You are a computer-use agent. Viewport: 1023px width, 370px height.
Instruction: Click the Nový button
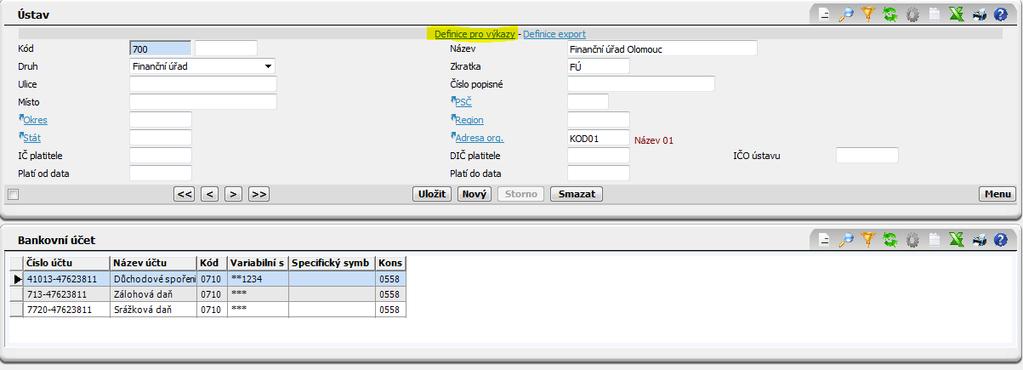[474, 194]
